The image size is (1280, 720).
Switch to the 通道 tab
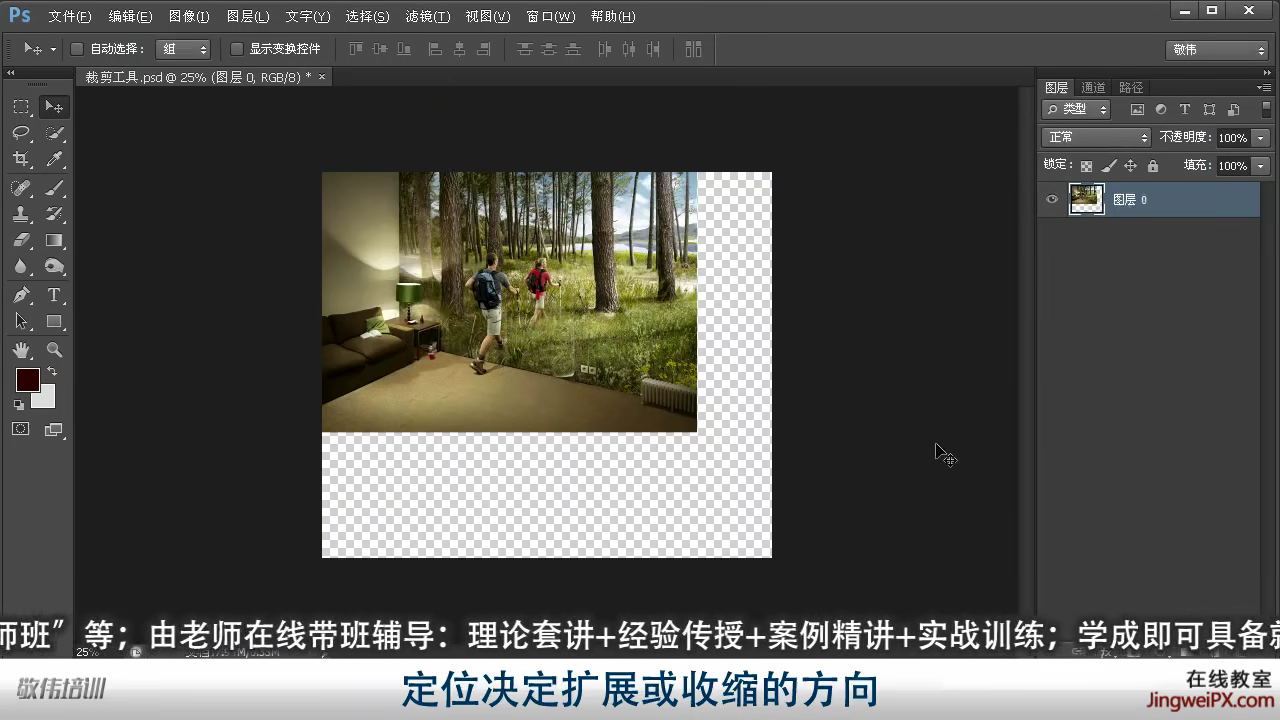tap(1093, 88)
